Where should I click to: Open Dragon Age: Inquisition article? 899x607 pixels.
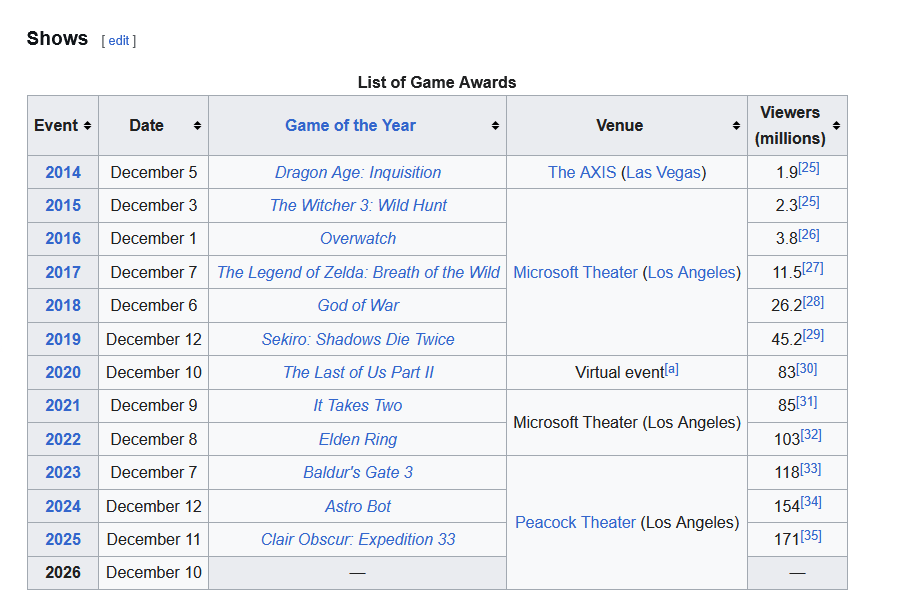click(x=358, y=172)
